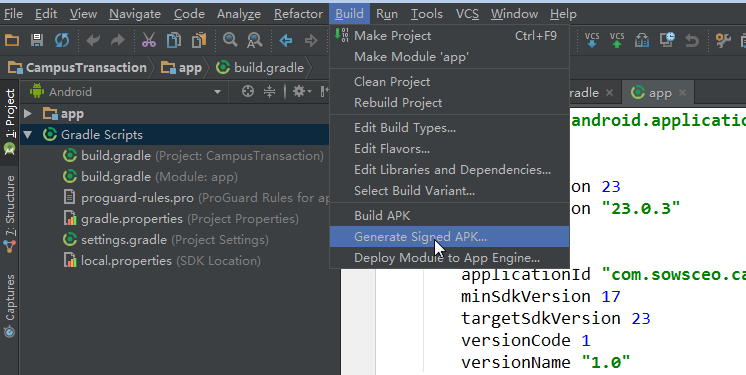Click scroll from source target icon
This screenshot has width=746, height=375.
pyautogui.click(x=248, y=91)
